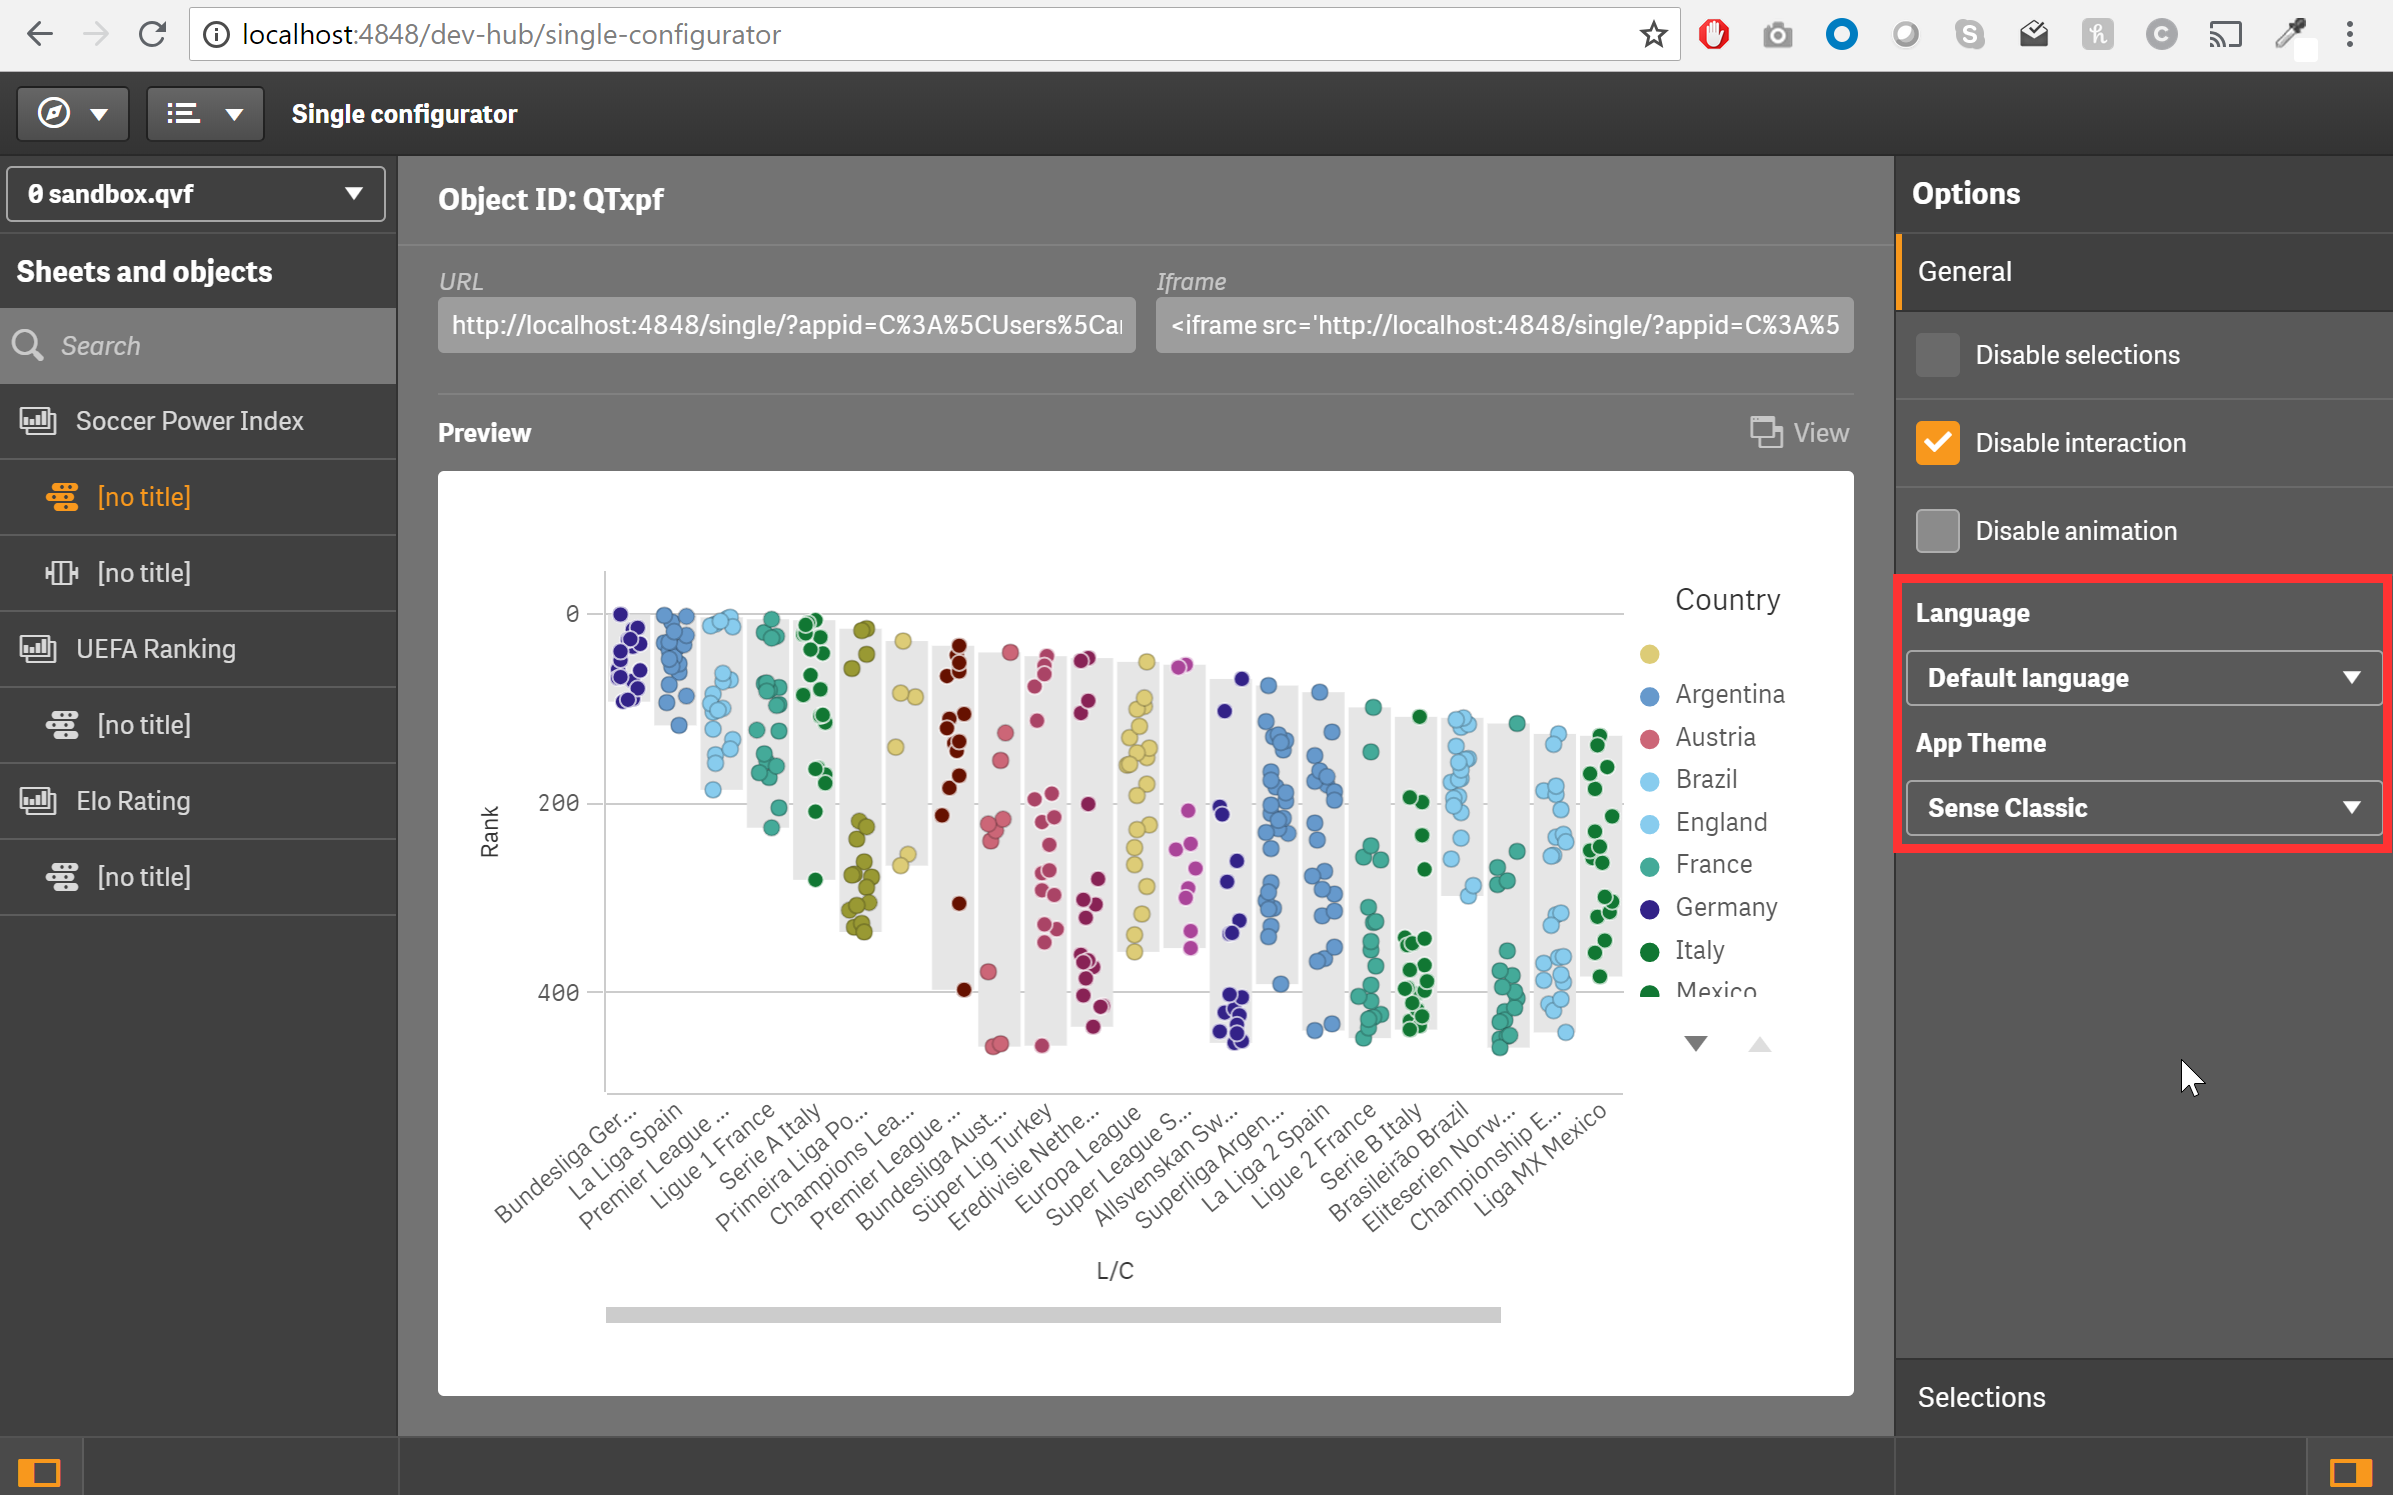Click the home/dashboard icon top-left
This screenshot has height=1495, width=2393.
pyautogui.click(x=53, y=114)
